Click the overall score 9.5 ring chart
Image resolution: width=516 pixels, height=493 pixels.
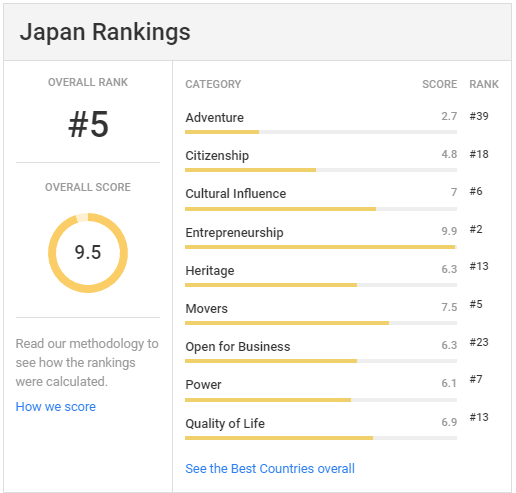coord(88,253)
